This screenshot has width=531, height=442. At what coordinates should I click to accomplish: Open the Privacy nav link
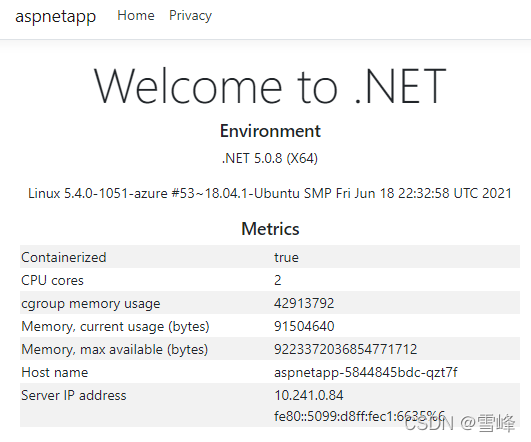pyautogui.click(x=190, y=16)
